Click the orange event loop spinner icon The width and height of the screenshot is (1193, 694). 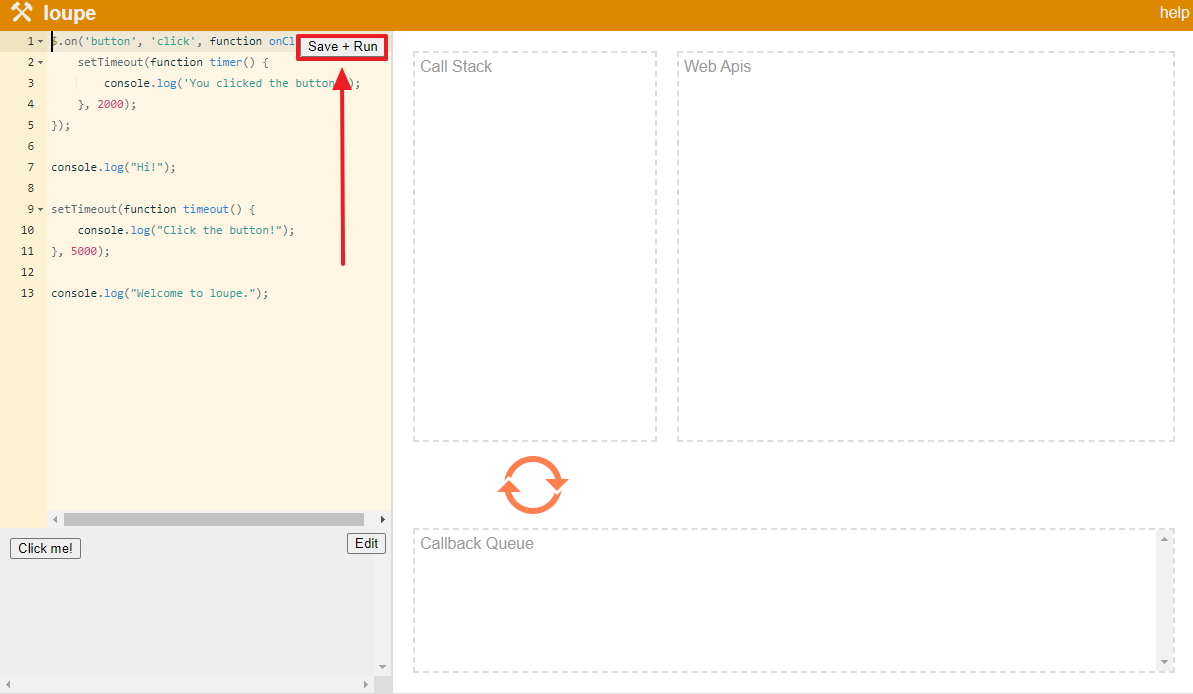pyautogui.click(x=533, y=485)
